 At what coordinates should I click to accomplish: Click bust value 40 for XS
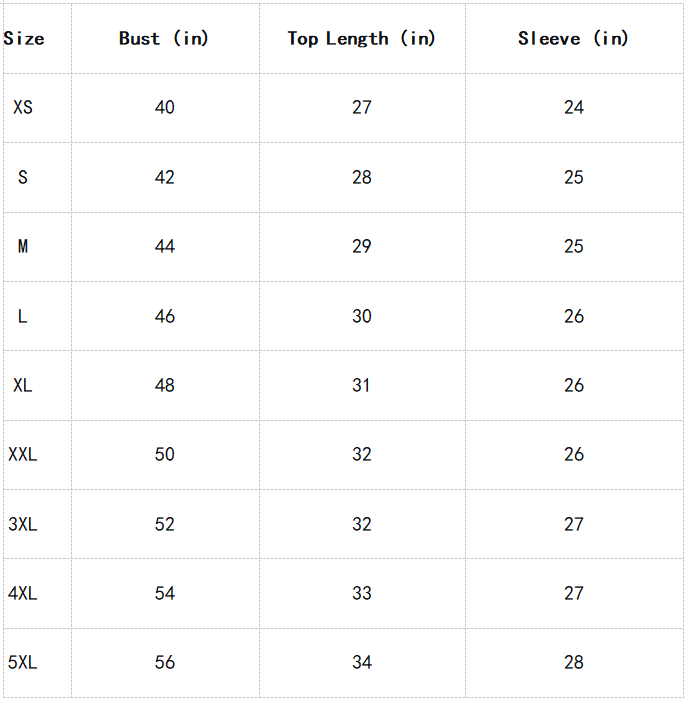pyautogui.click(x=165, y=107)
